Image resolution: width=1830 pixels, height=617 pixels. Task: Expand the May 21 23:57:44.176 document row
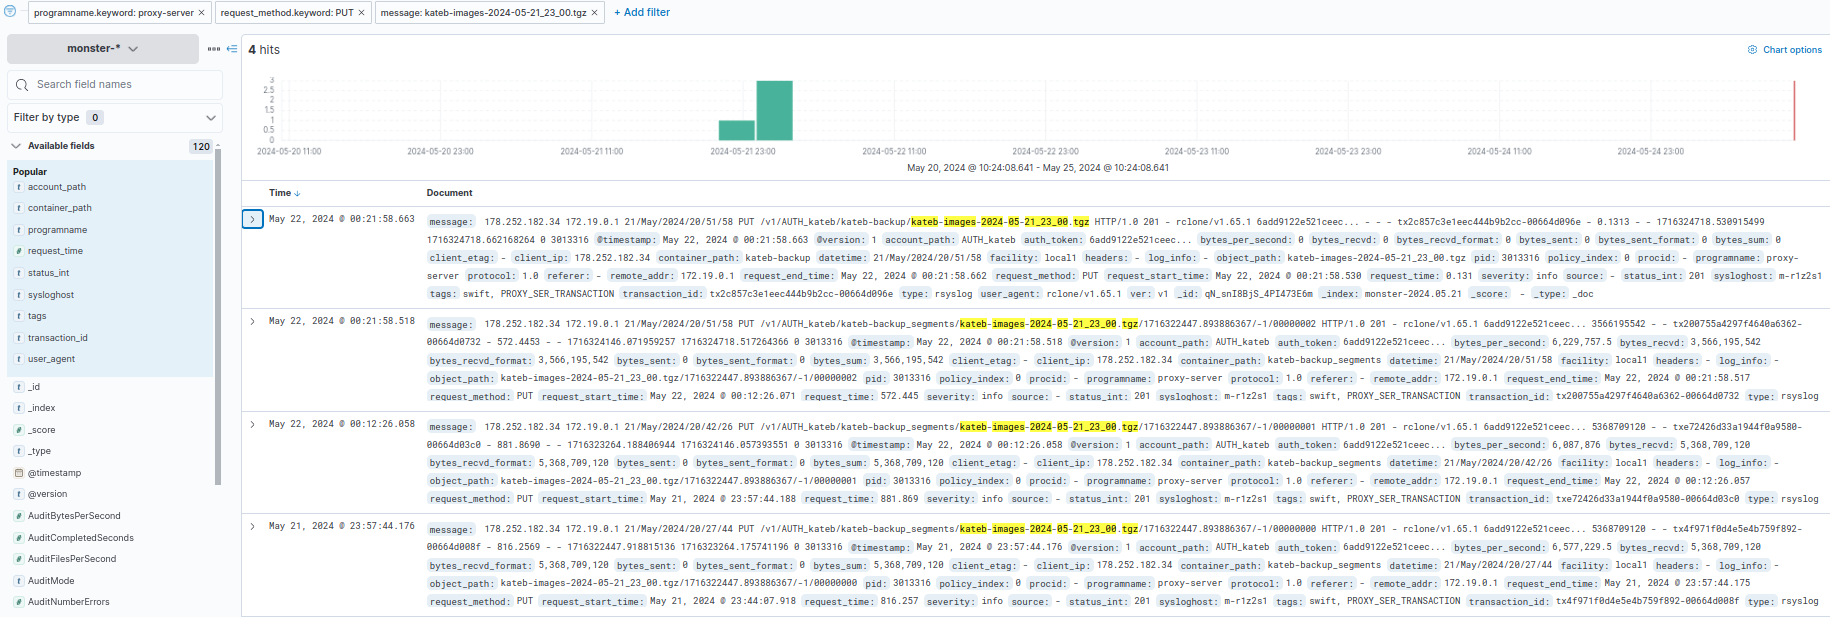252,526
